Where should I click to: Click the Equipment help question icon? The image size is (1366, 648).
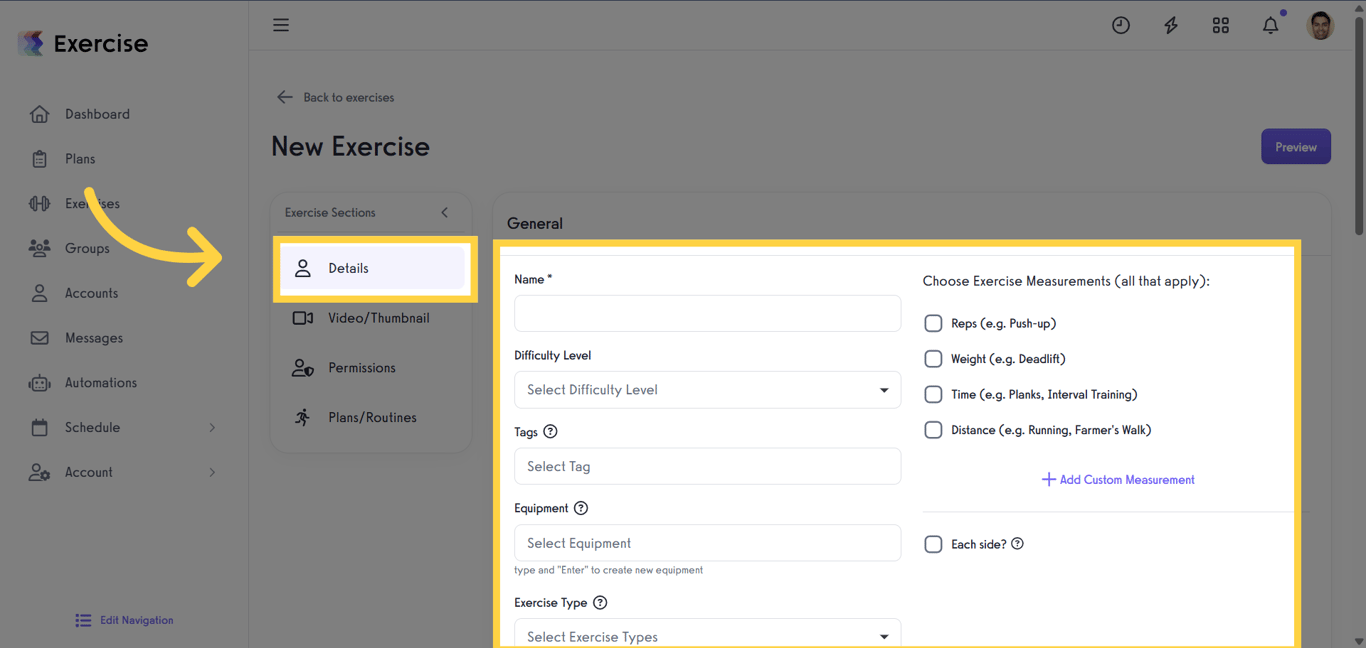[581, 508]
